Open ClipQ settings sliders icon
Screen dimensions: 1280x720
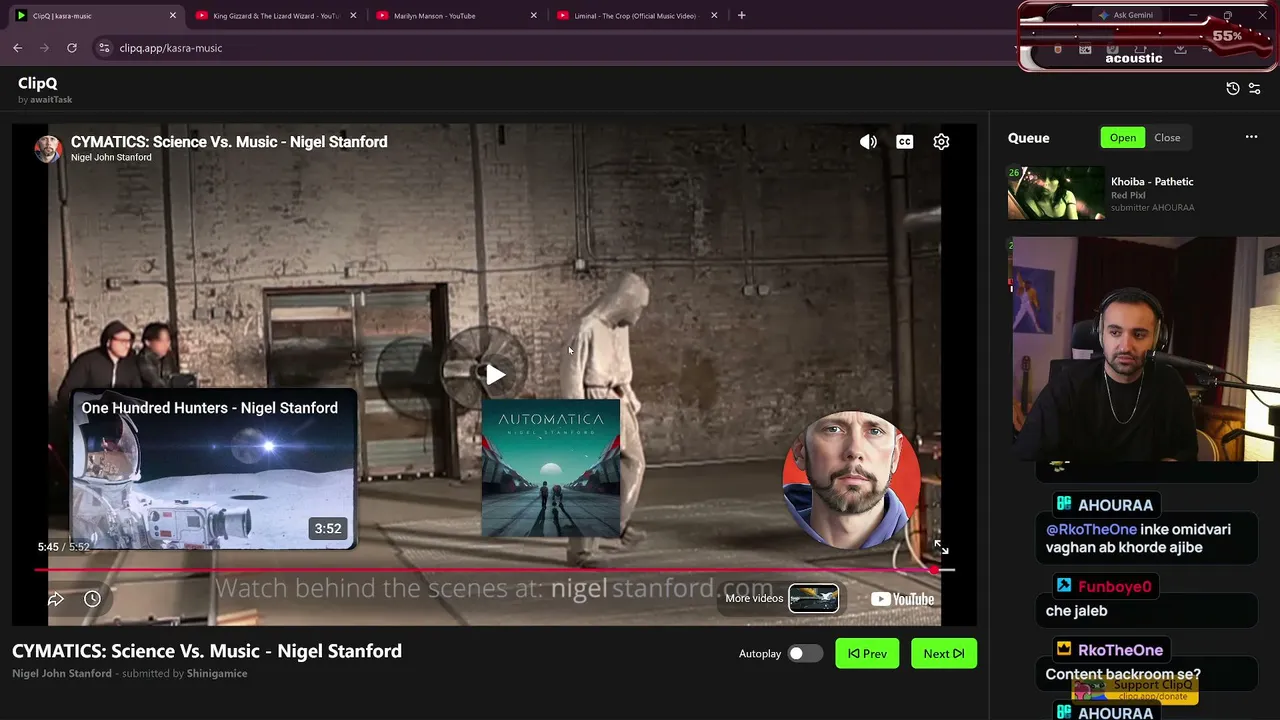1255,89
